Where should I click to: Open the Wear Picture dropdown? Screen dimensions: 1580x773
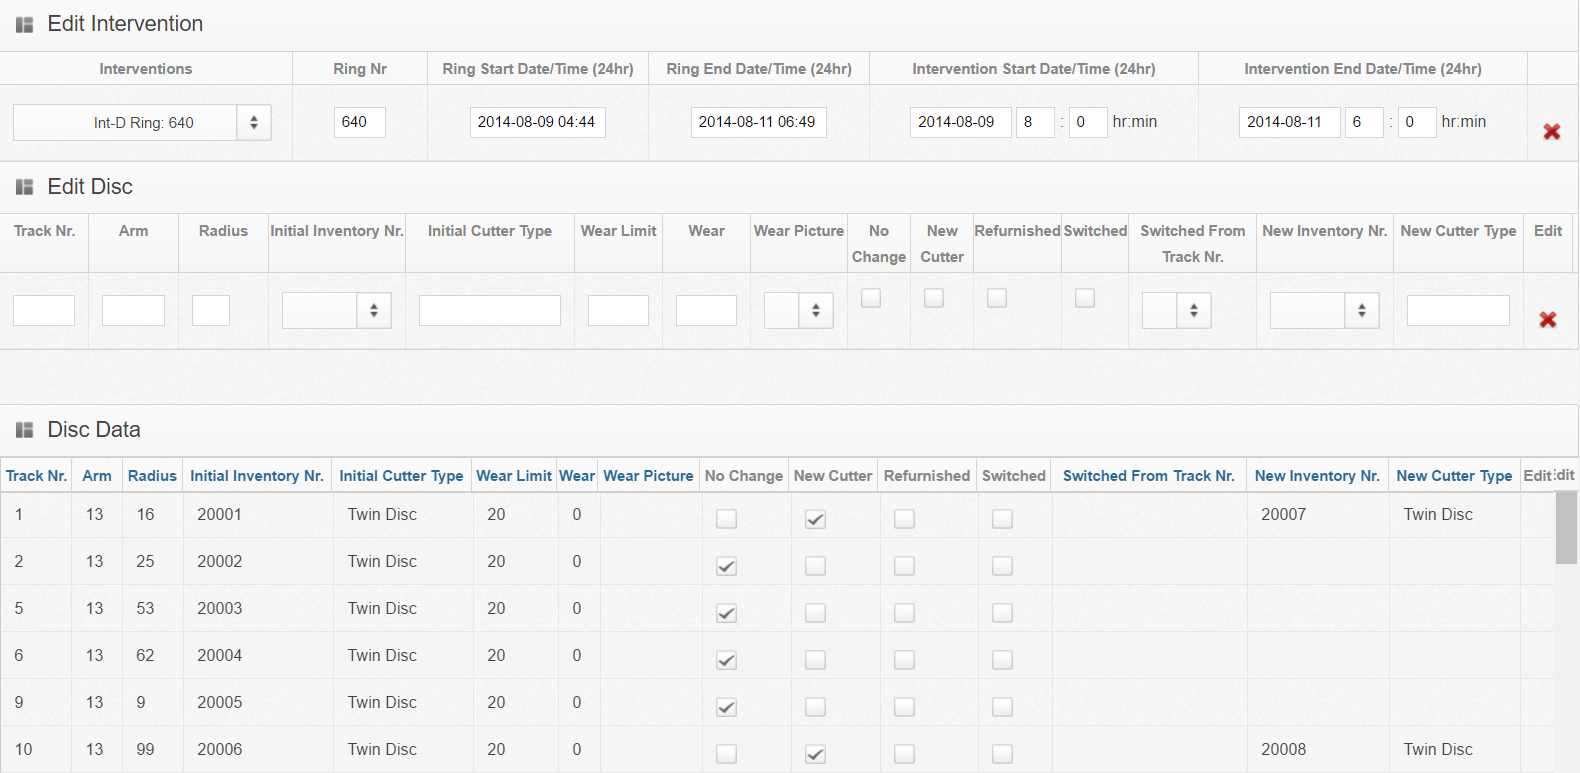coord(798,311)
